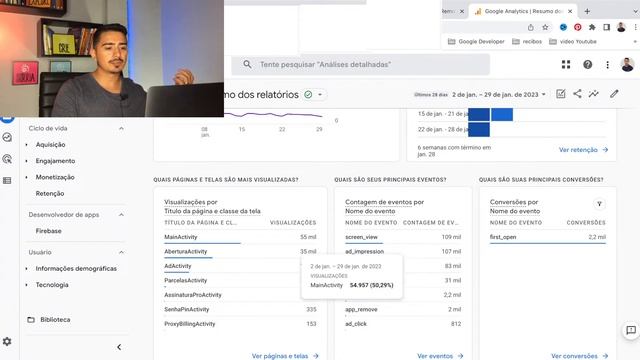Expand the Tecnologia menu item

click(x=52, y=285)
